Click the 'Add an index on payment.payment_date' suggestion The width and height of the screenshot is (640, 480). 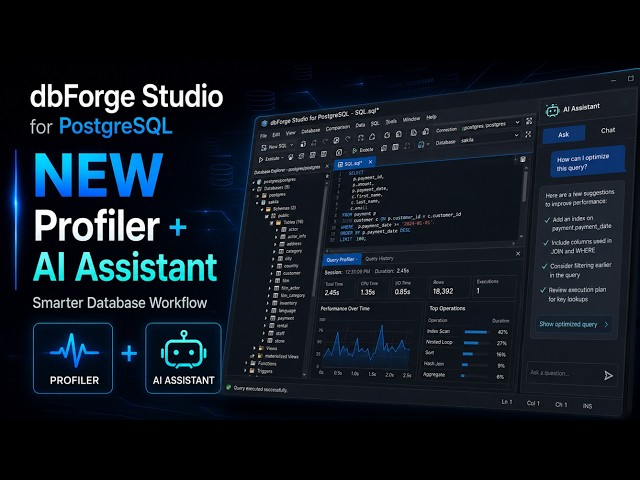pyautogui.click(x=578, y=223)
